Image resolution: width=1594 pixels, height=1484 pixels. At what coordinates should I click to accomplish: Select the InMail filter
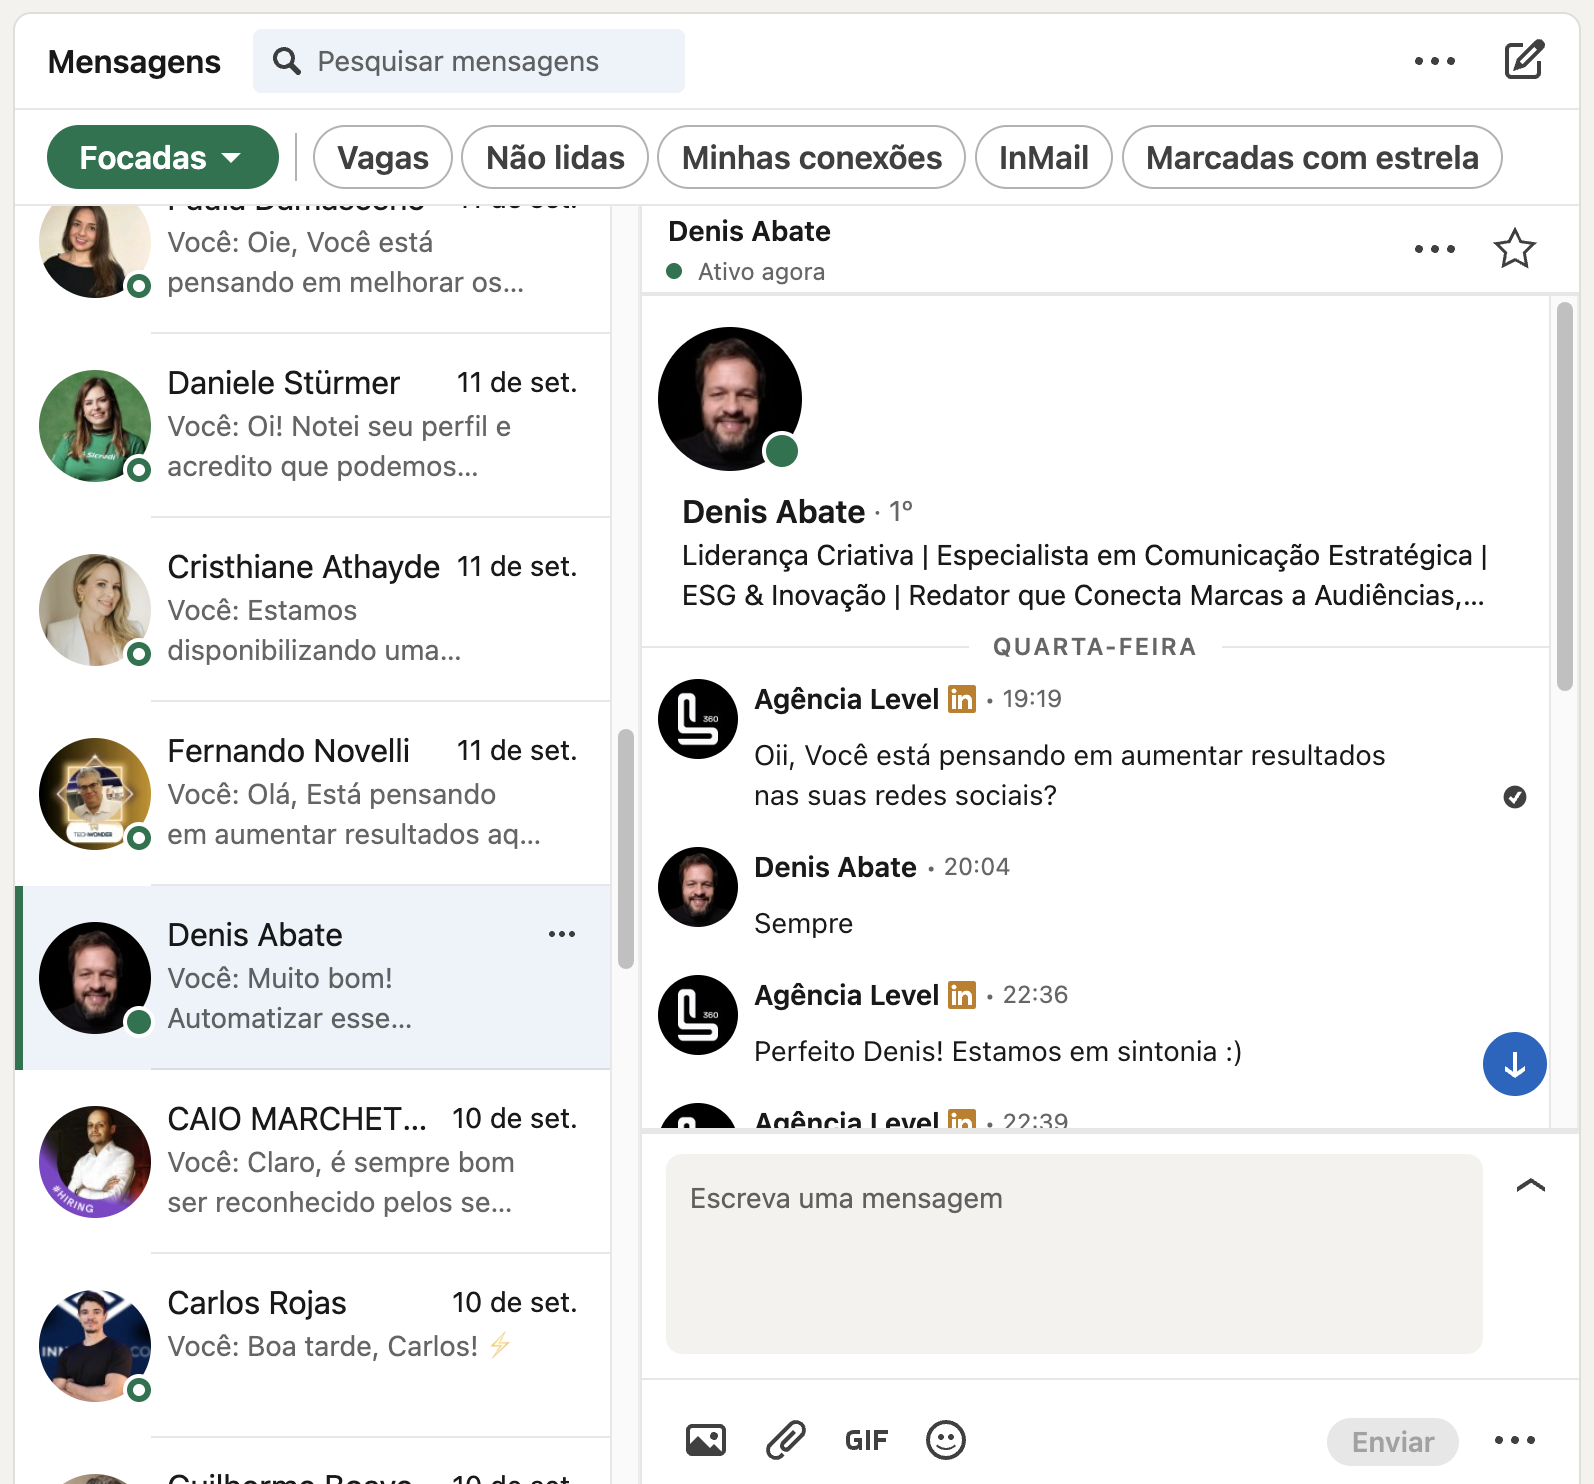[1044, 157]
